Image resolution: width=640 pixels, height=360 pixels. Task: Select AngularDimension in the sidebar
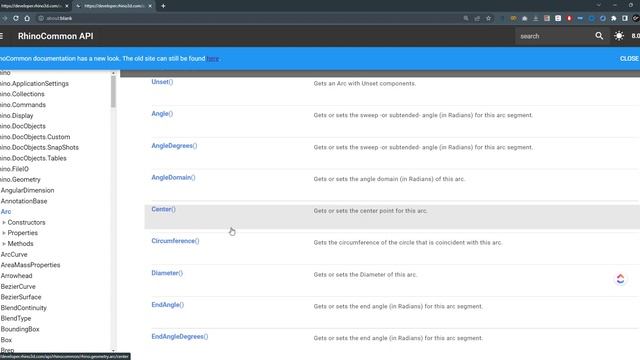[x=27, y=190]
